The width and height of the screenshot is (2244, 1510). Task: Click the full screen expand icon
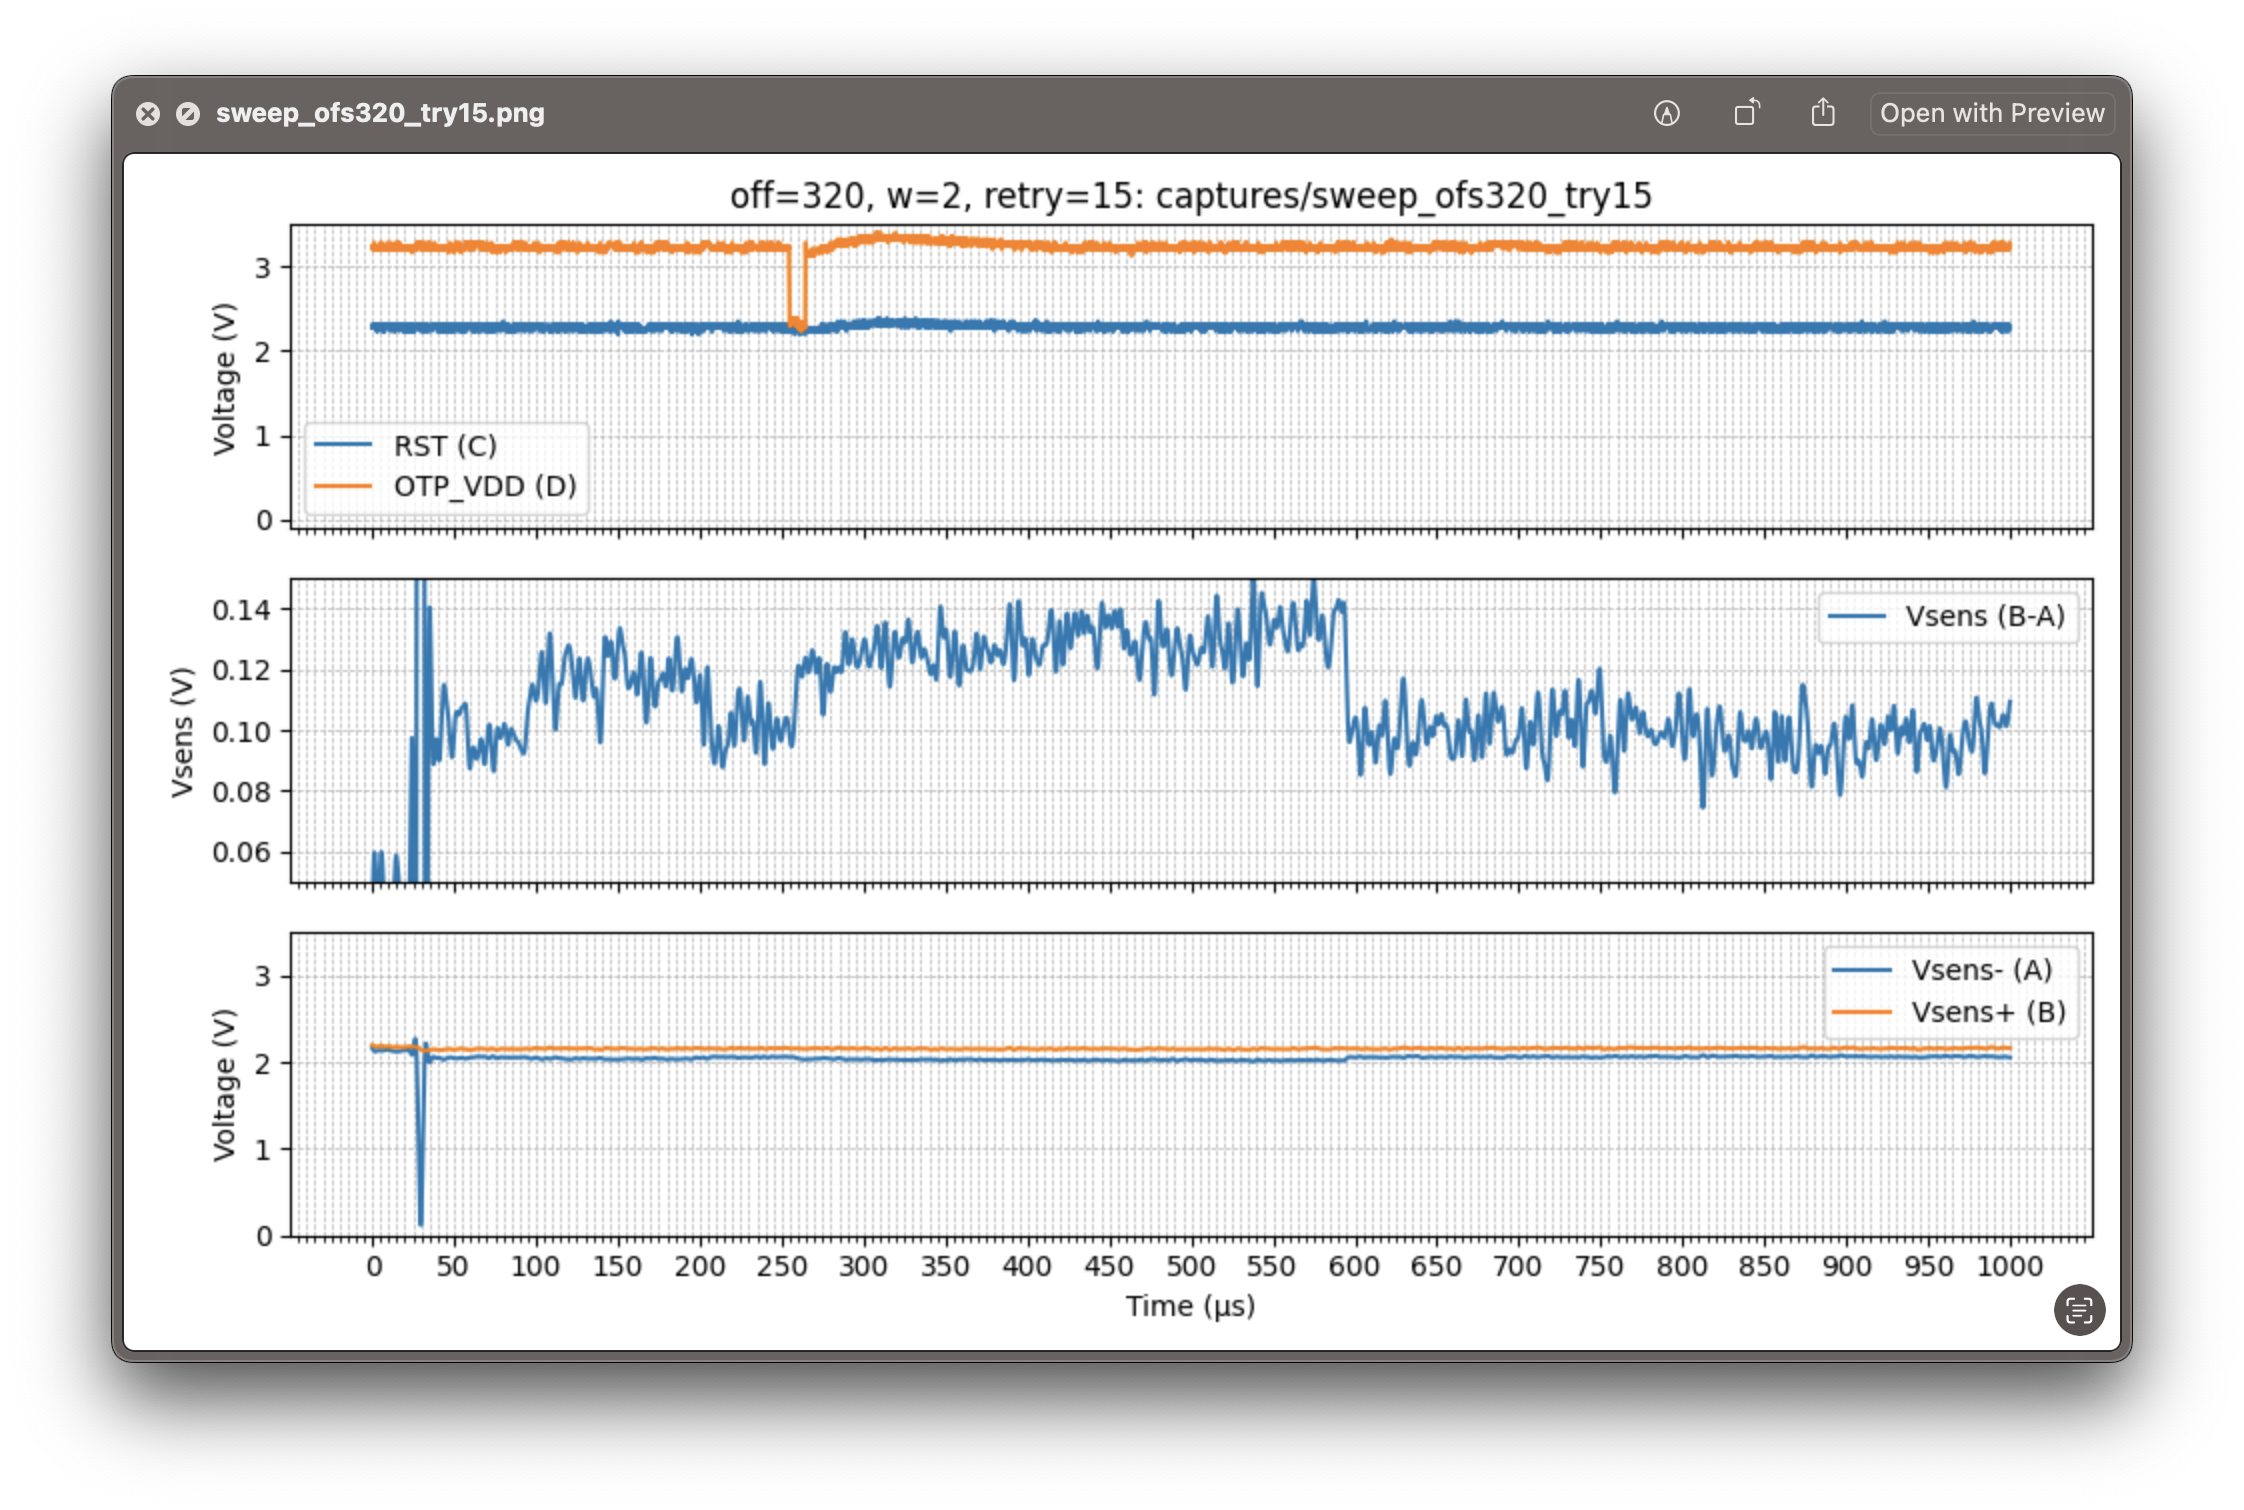(188, 114)
